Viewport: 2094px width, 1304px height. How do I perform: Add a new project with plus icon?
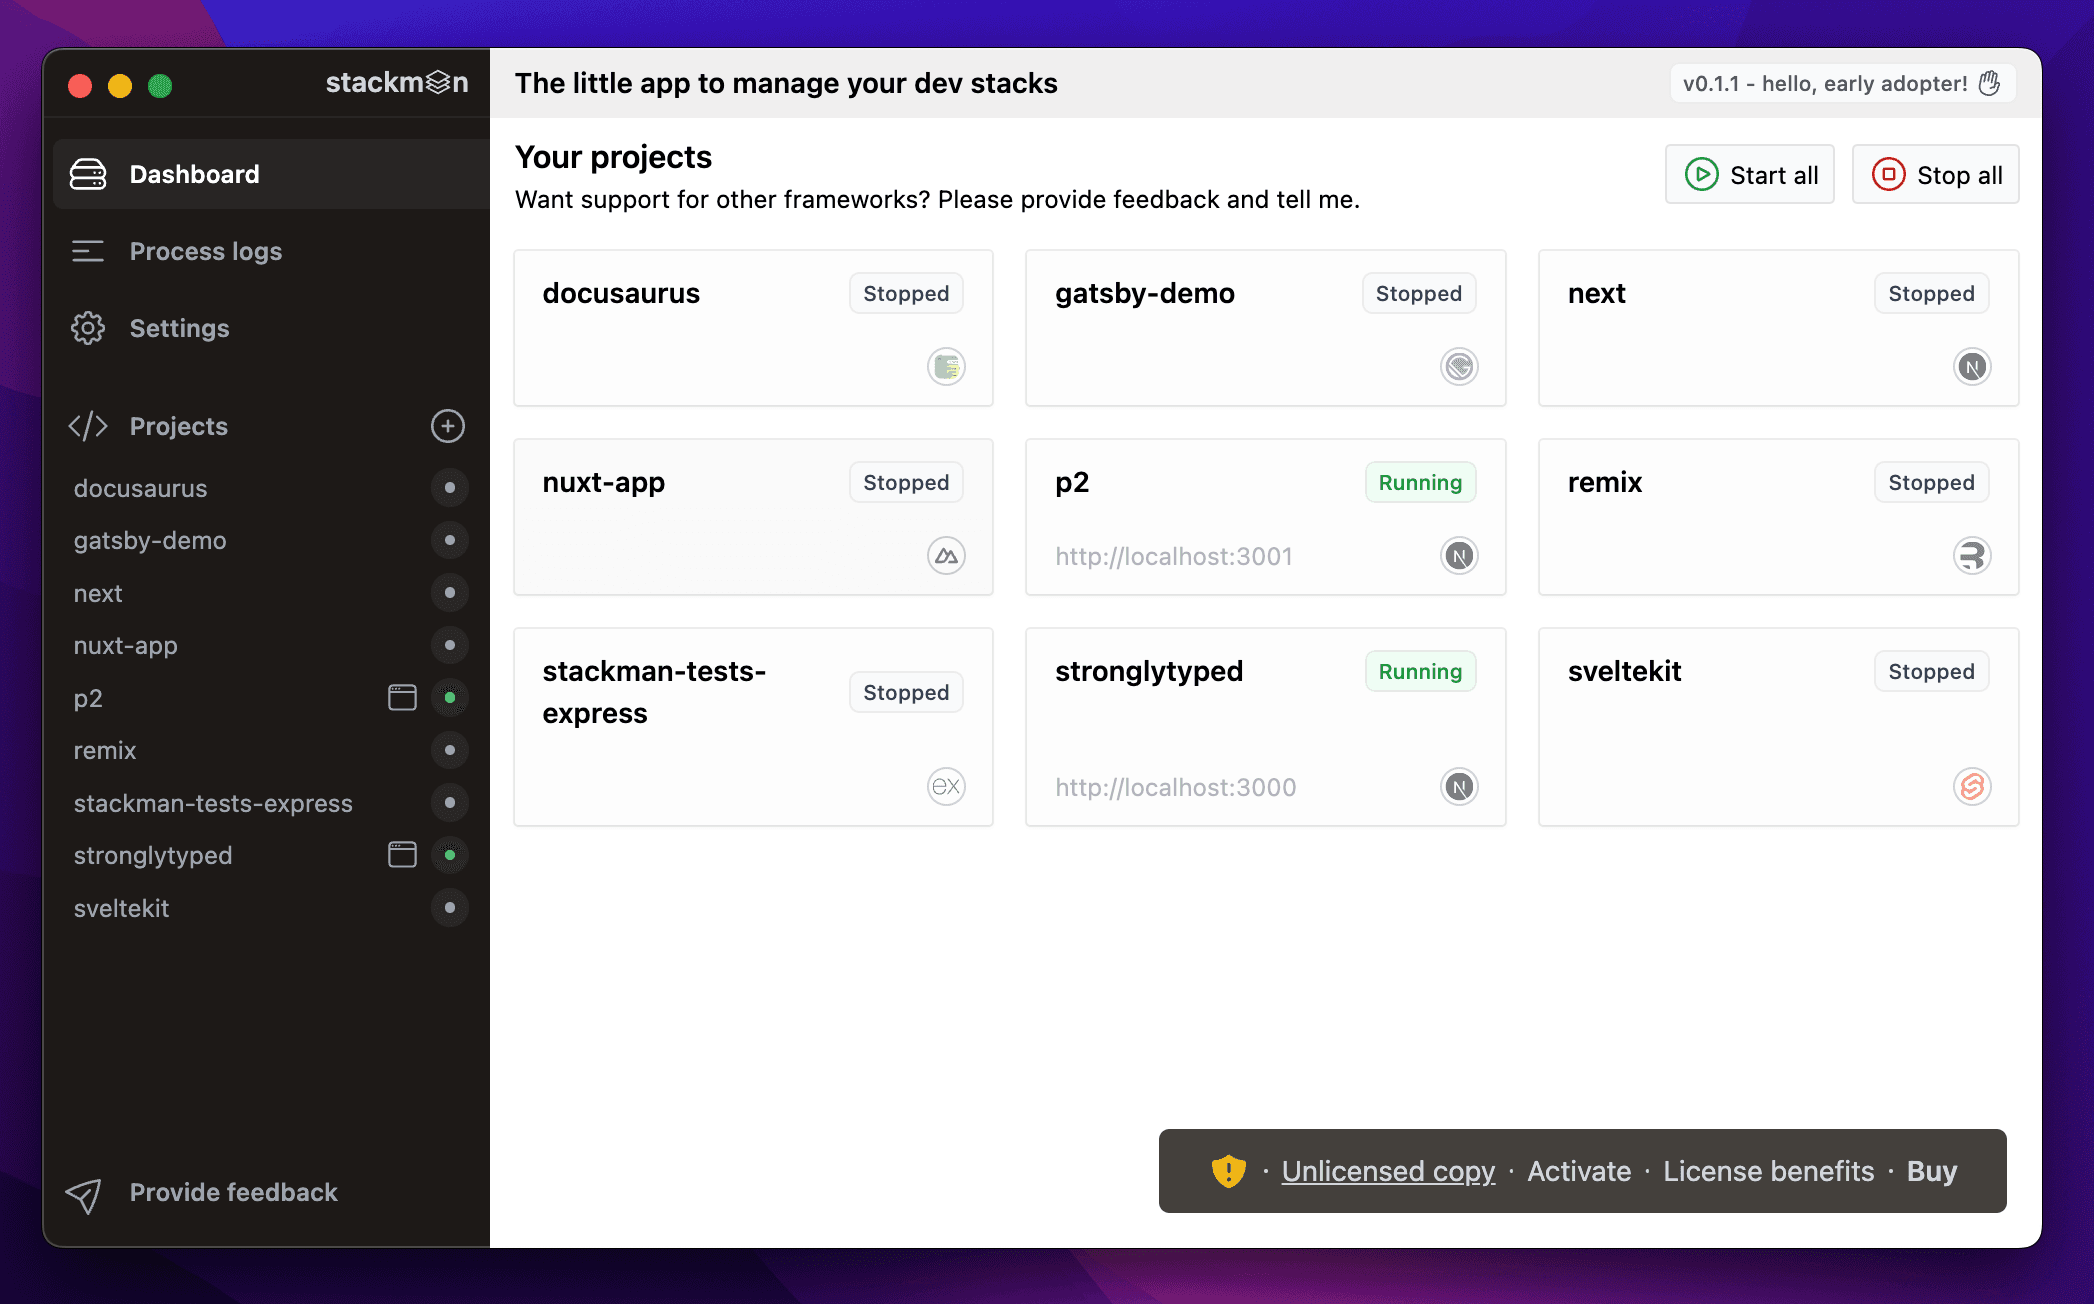(x=448, y=426)
